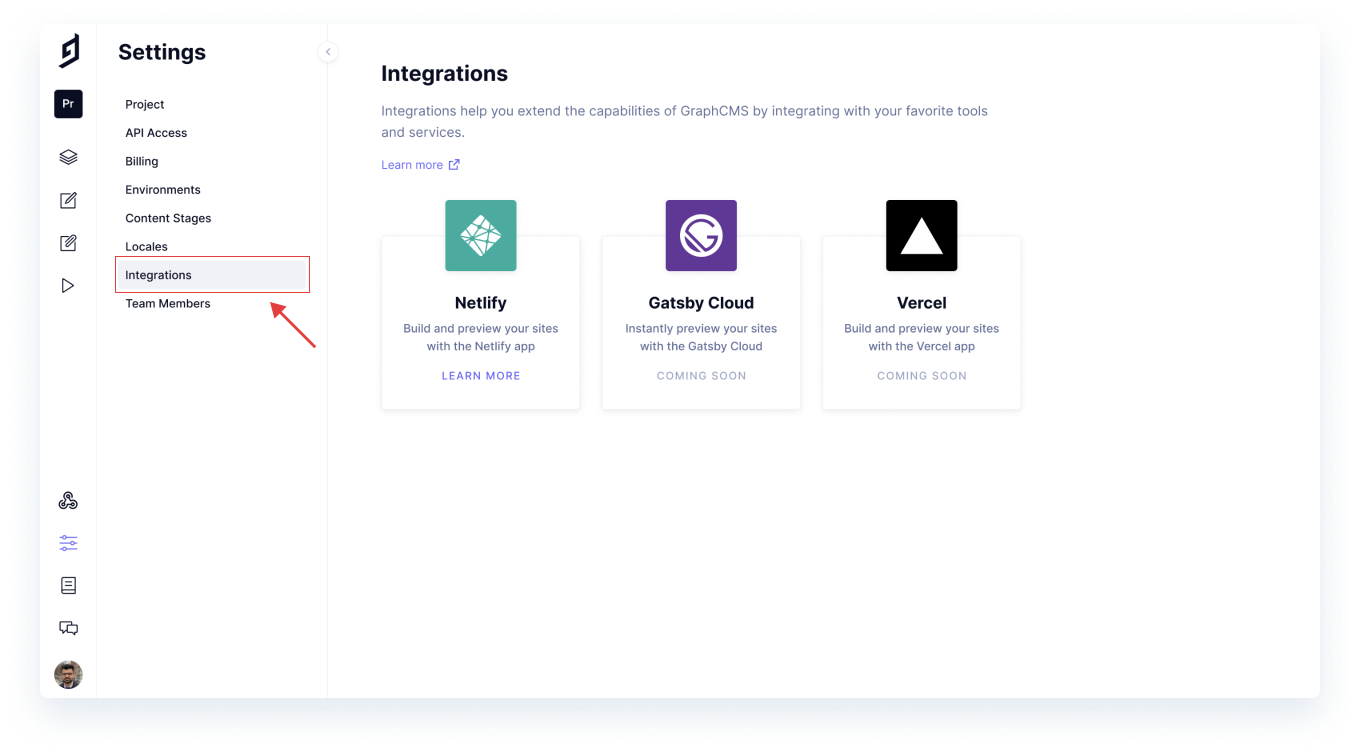Open the API Playground play icon

pos(68,286)
